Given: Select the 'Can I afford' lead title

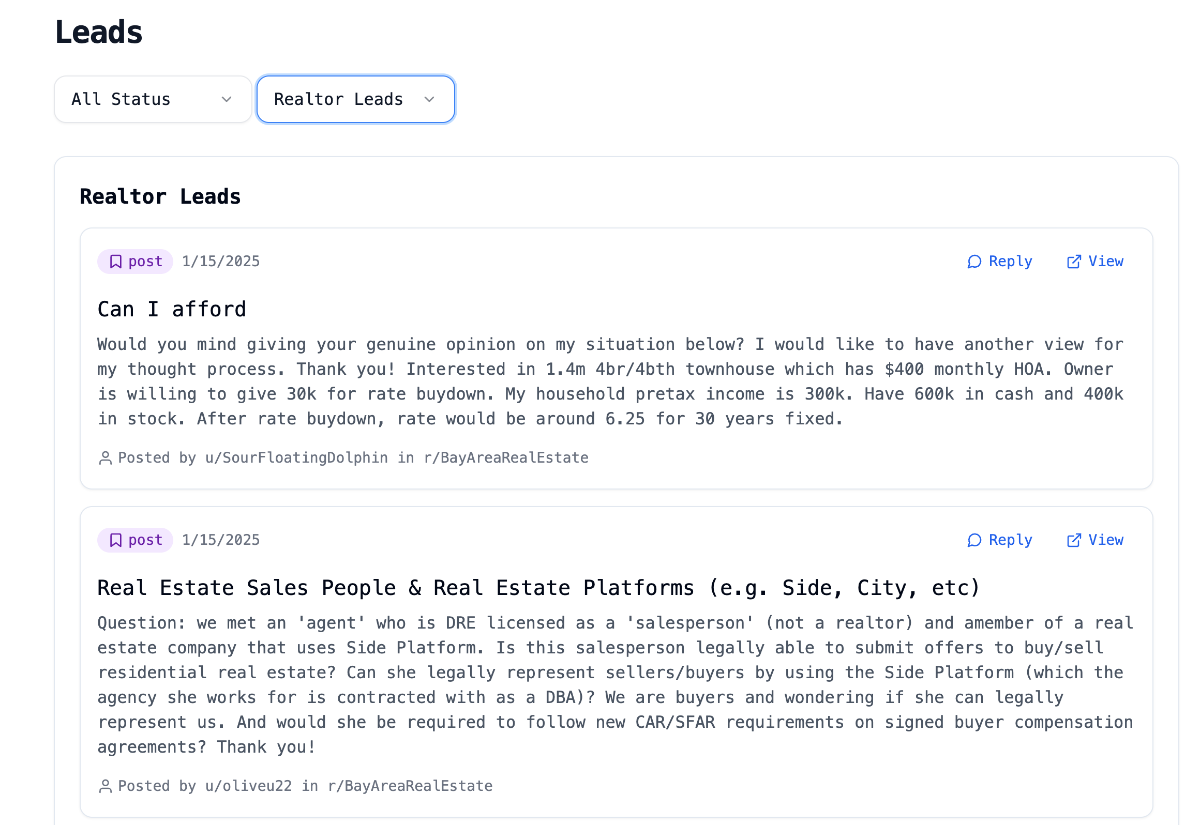Looking at the screenshot, I should click(x=172, y=309).
